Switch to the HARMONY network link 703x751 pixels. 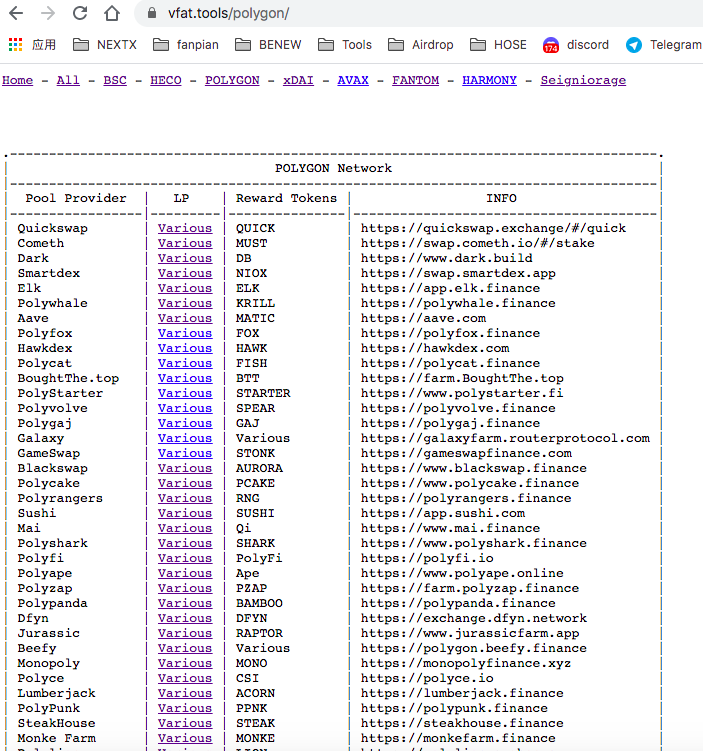tap(489, 80)
